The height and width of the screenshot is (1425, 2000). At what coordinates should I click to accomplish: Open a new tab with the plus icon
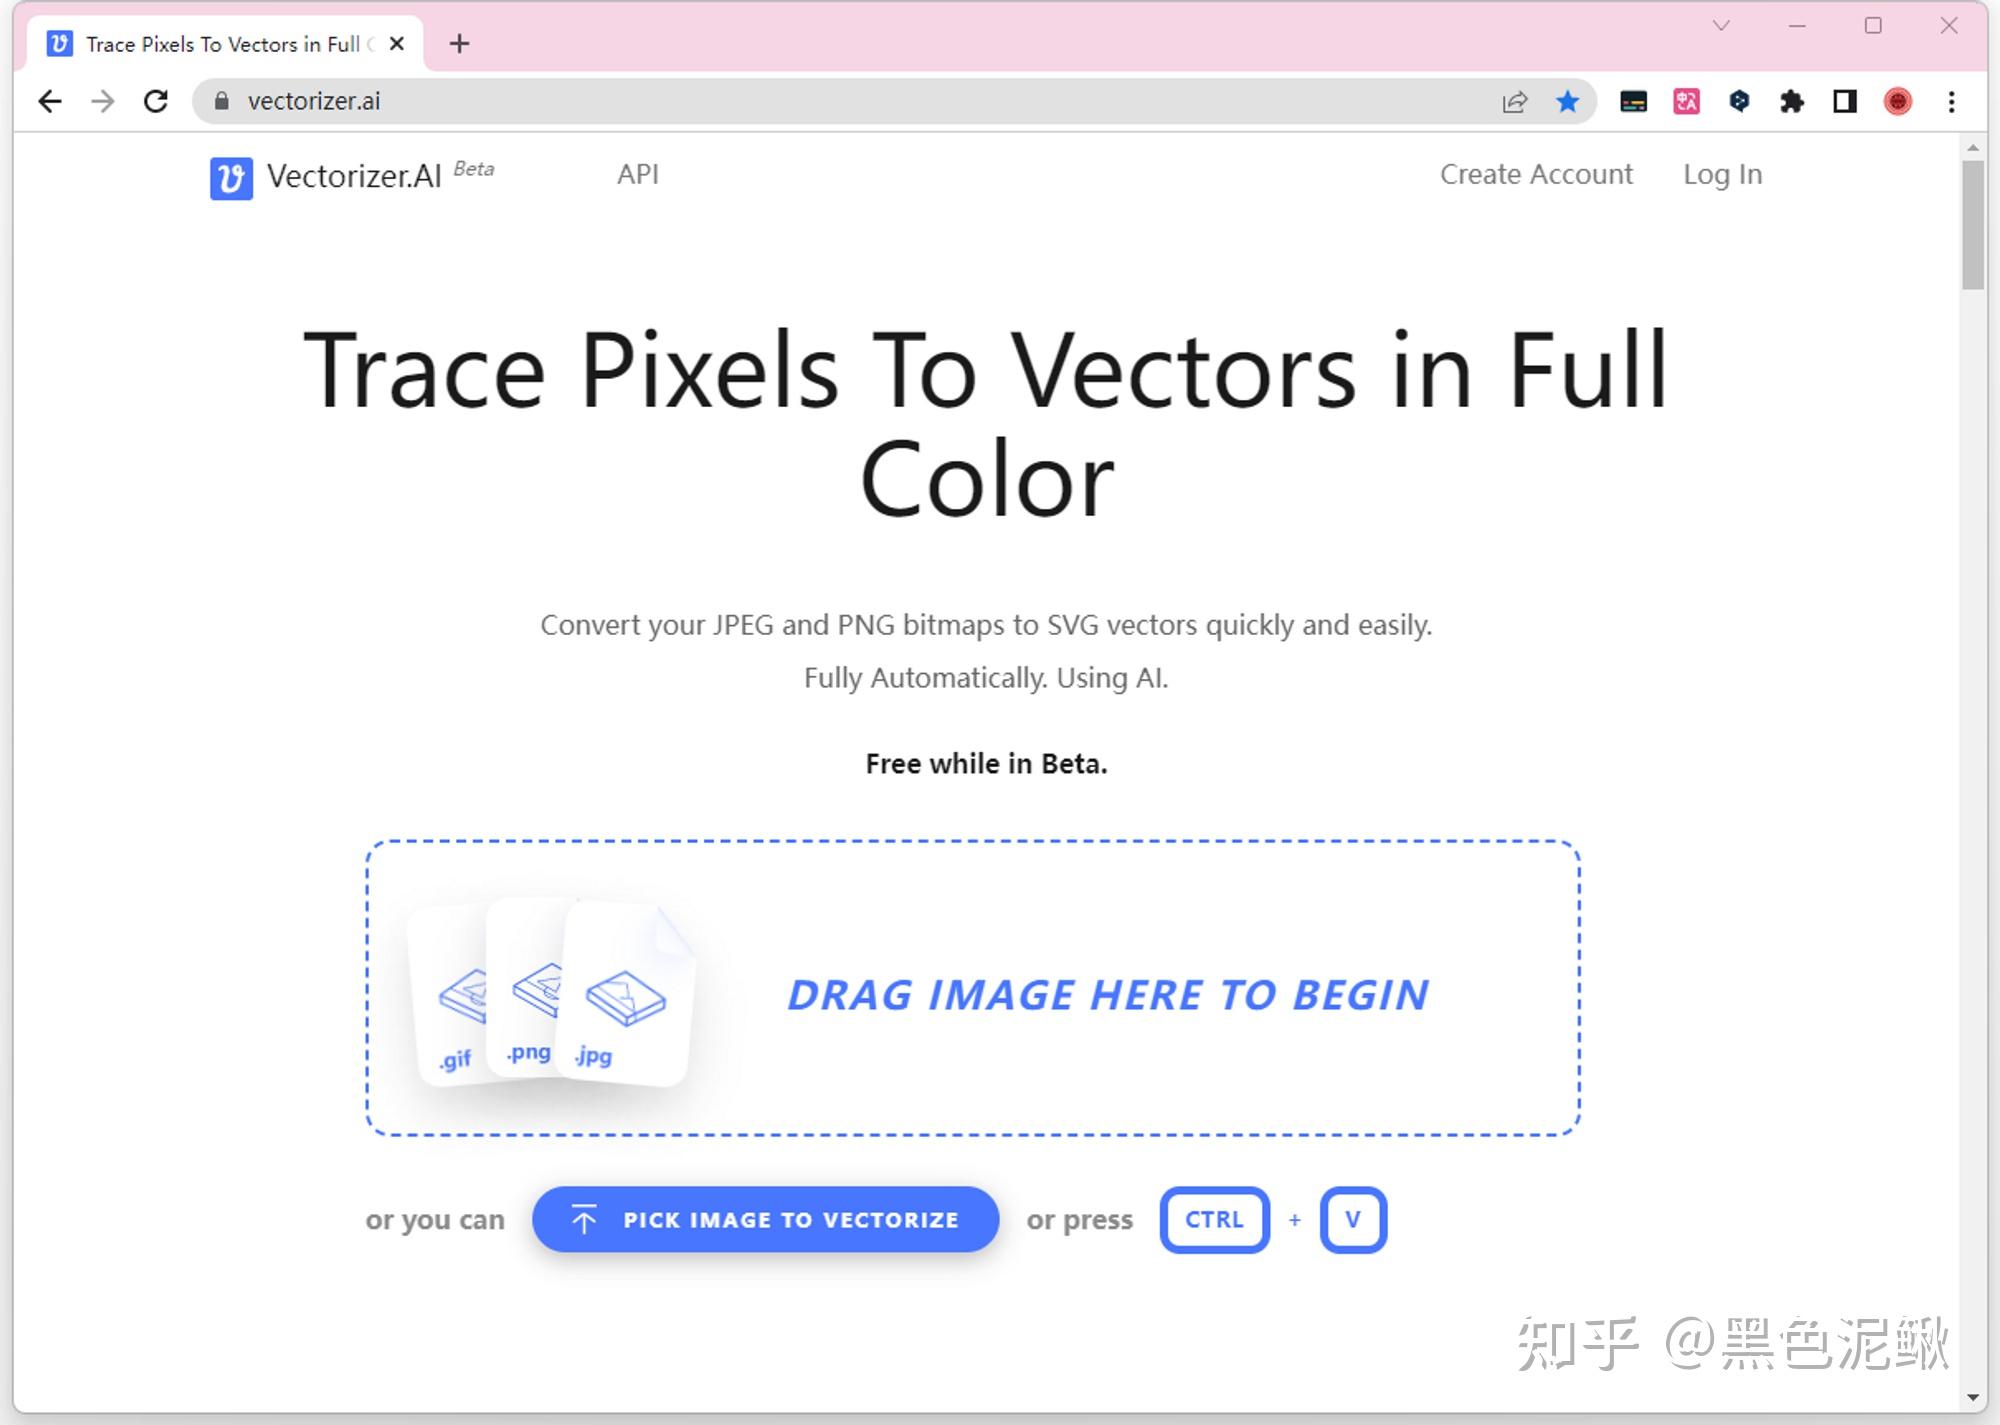[x=459, y=44]
